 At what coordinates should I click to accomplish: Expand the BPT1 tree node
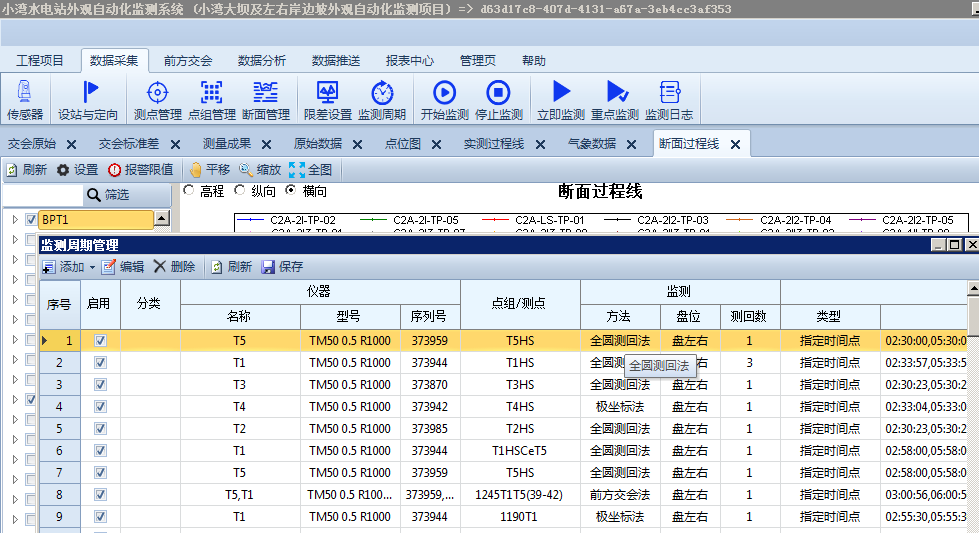pyautogui.click(x=15, y=220)
